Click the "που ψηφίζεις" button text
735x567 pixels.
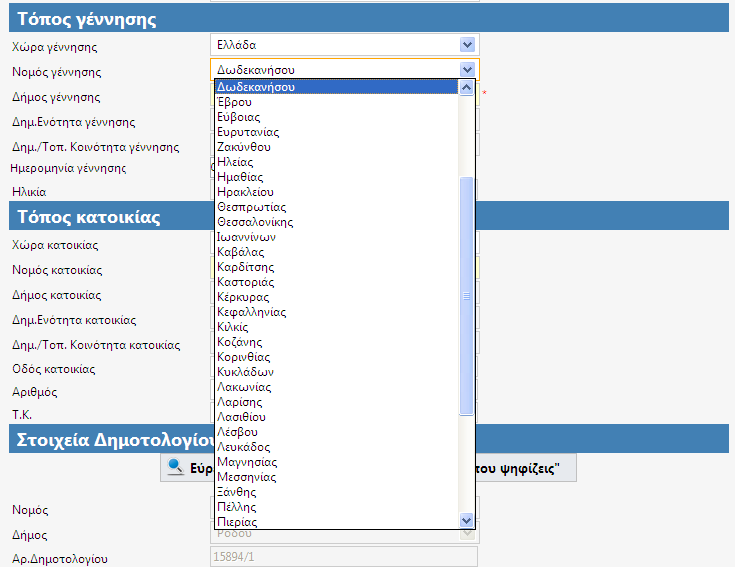coord(518,468)
